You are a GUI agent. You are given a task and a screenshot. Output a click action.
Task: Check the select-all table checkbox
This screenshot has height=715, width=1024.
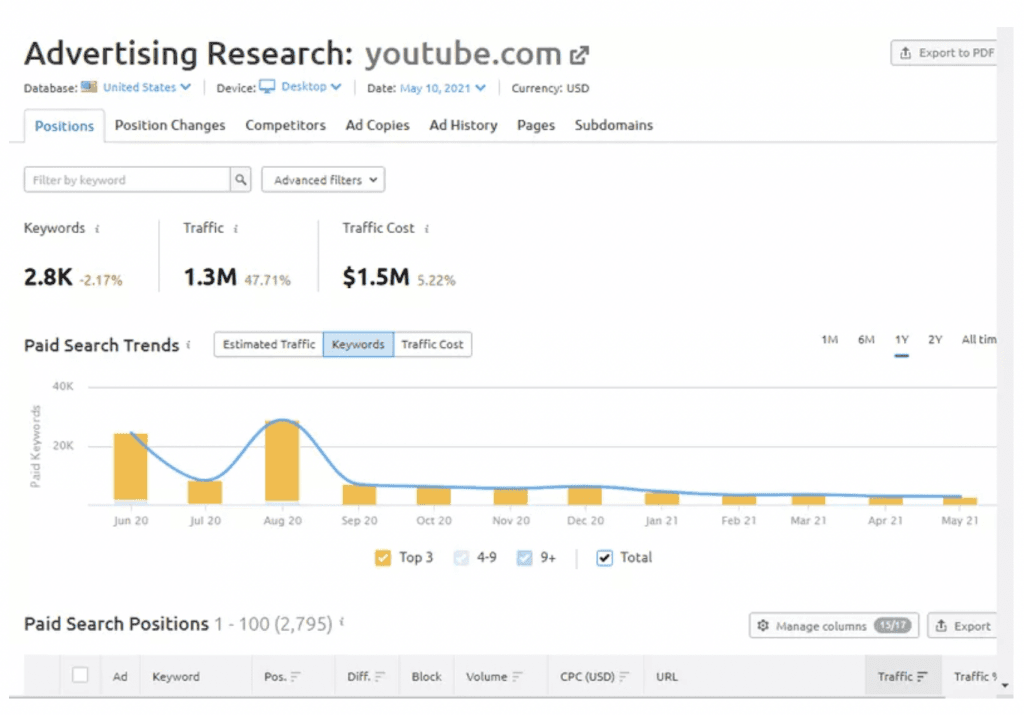tap(80, 675)
